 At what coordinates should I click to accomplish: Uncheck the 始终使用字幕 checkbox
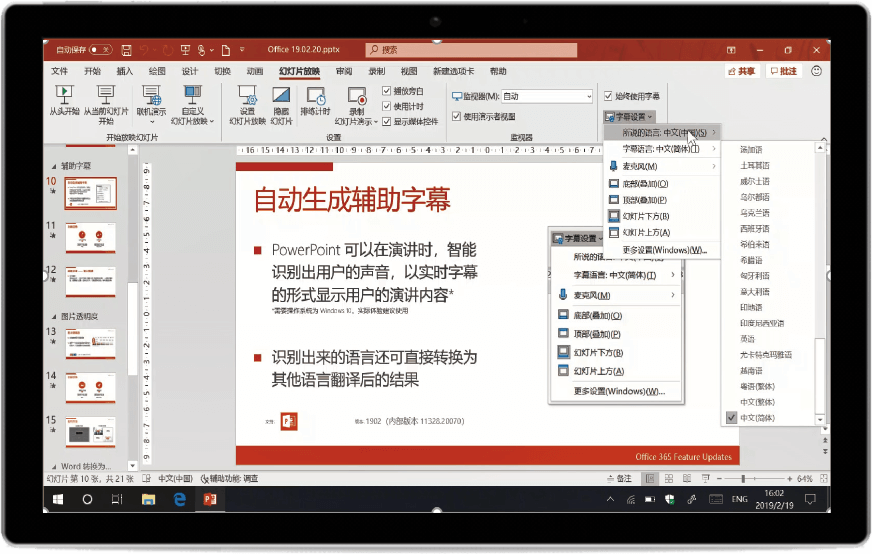608,96
